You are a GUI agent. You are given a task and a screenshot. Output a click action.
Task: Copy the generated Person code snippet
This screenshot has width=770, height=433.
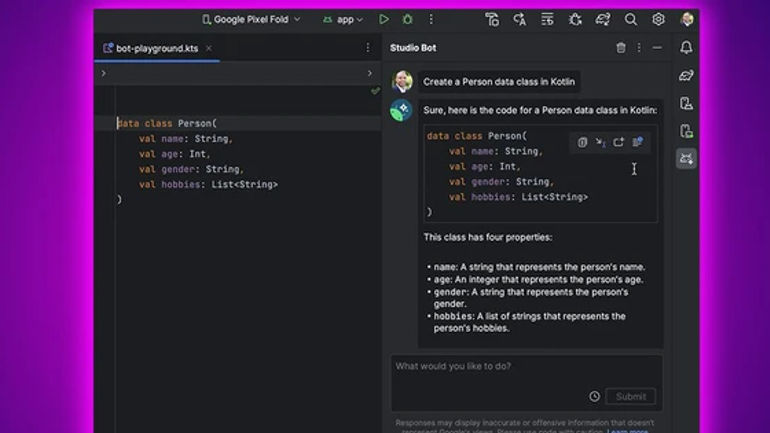coord(582,142)
